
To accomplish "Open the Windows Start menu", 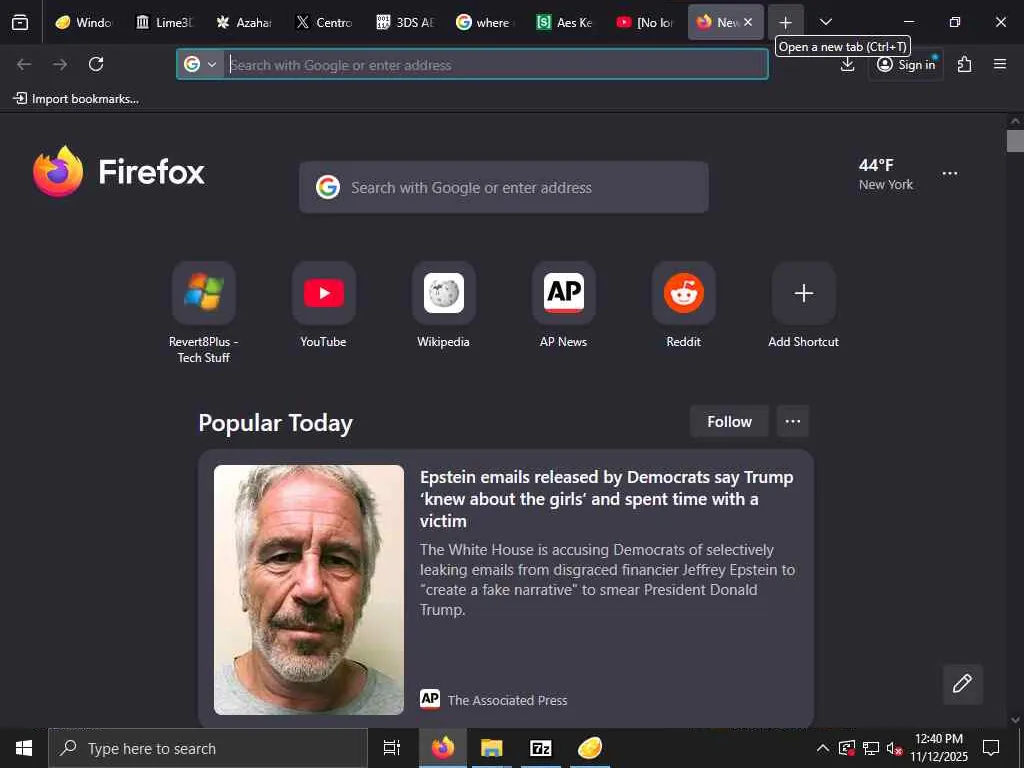I will click(x=24, y=748).
